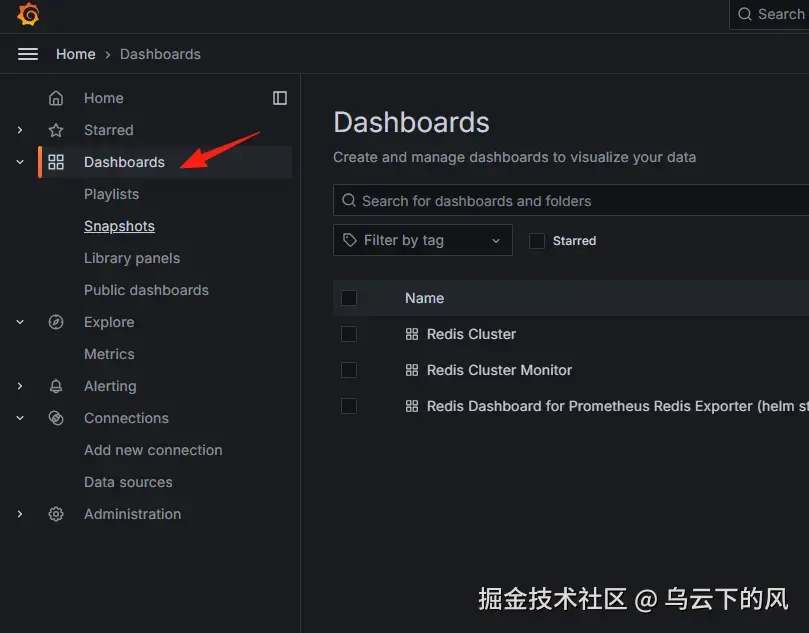Click the dashboard icon beside Redis Cluster
The image size is (809, 633).
click(412, 334)
